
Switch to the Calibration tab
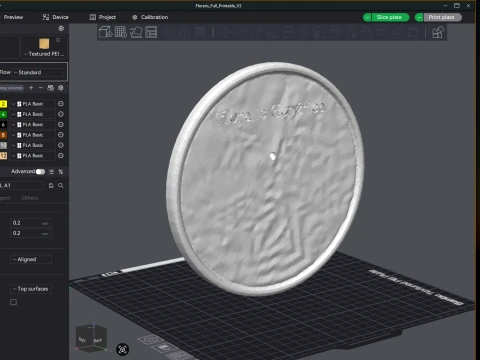150,17
